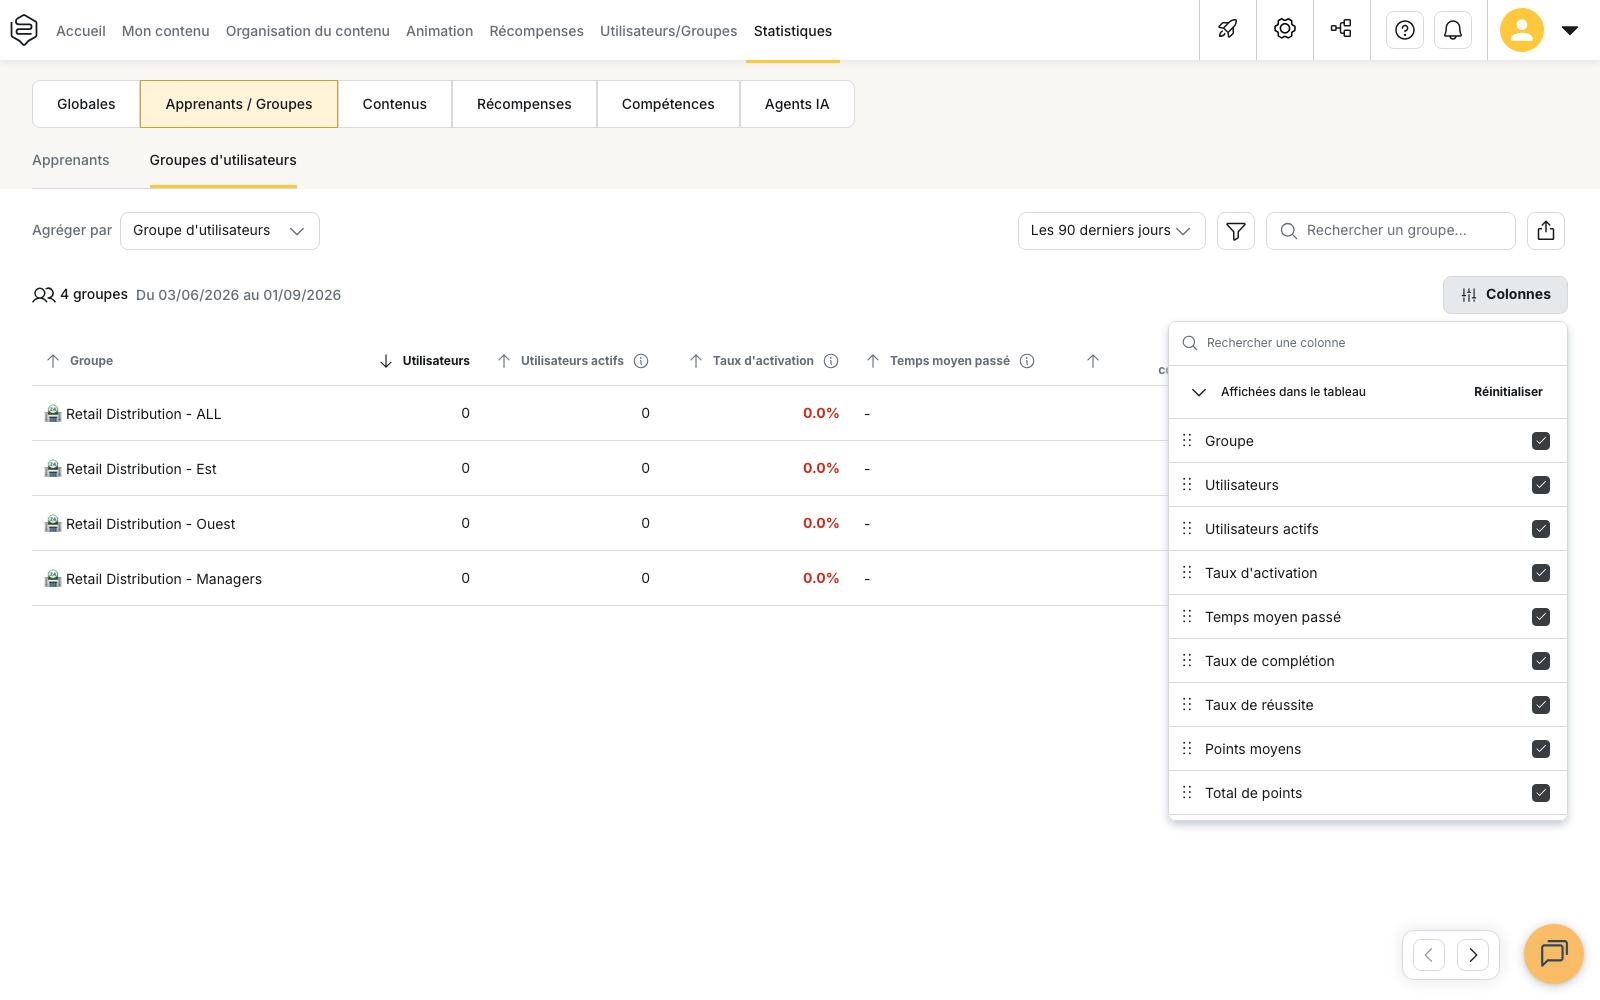Click info icon next to Taux d'activation

coord(831,361)
